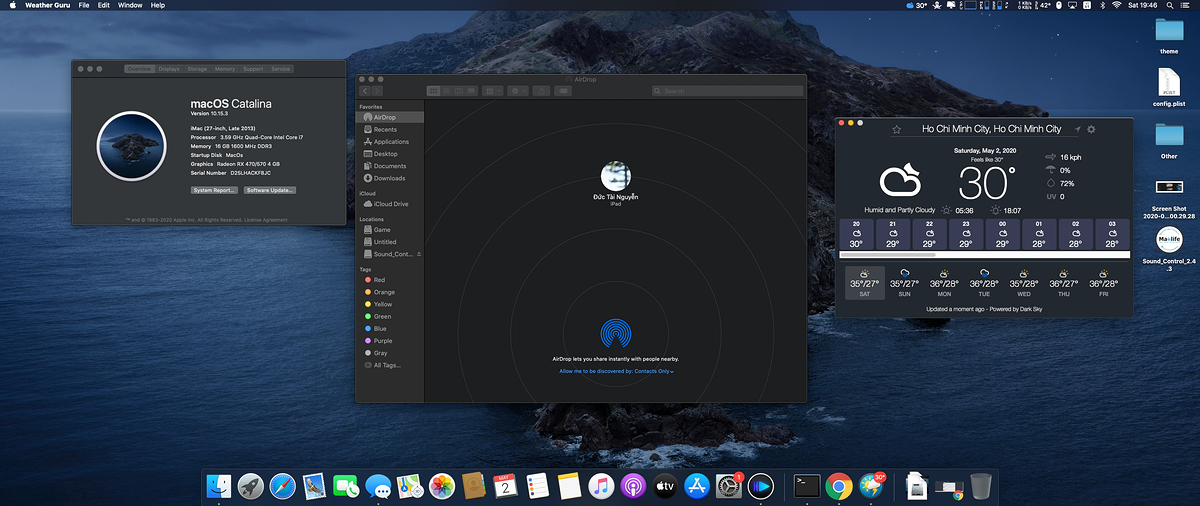Select the SUN daily forecast tile
1200x506 pixels.
pyautogui.click(x=905, y=283)
